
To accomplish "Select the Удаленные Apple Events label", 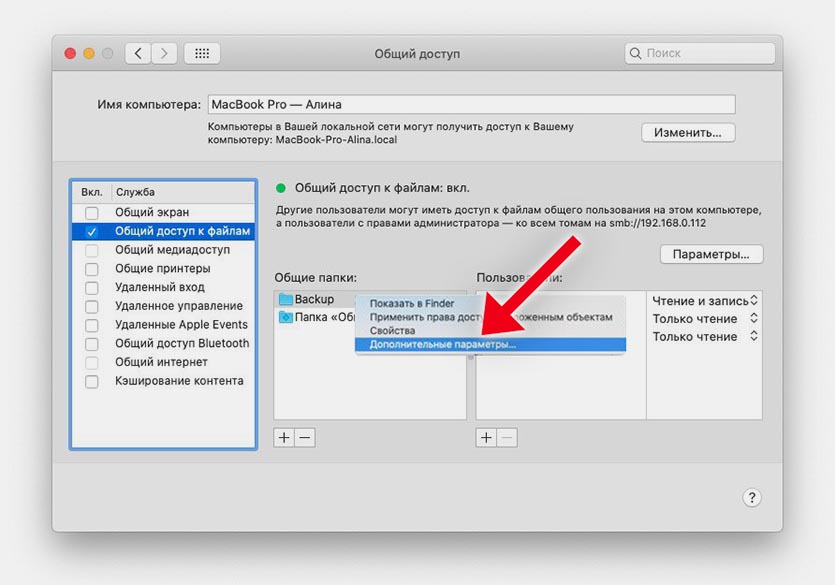I will 181,324.
